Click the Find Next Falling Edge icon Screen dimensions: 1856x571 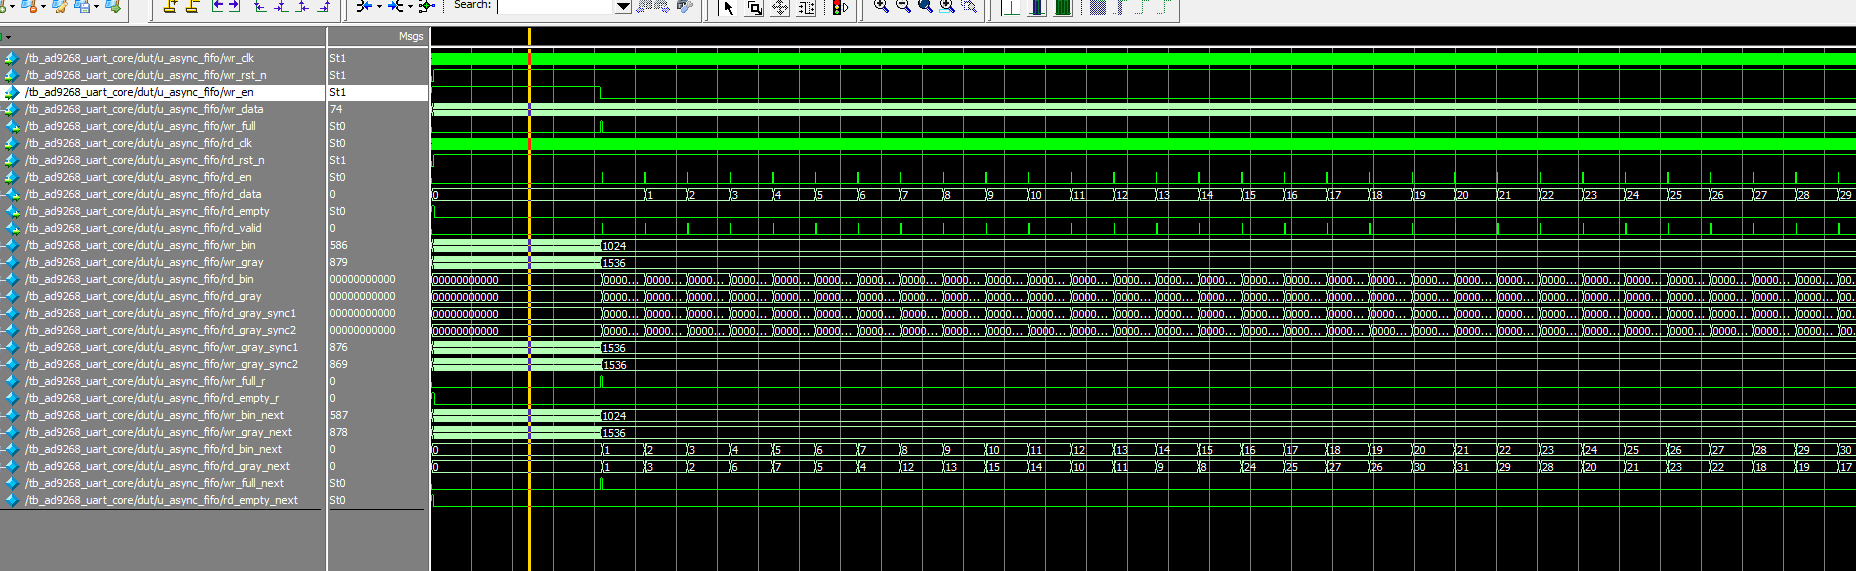pos(281,6)
